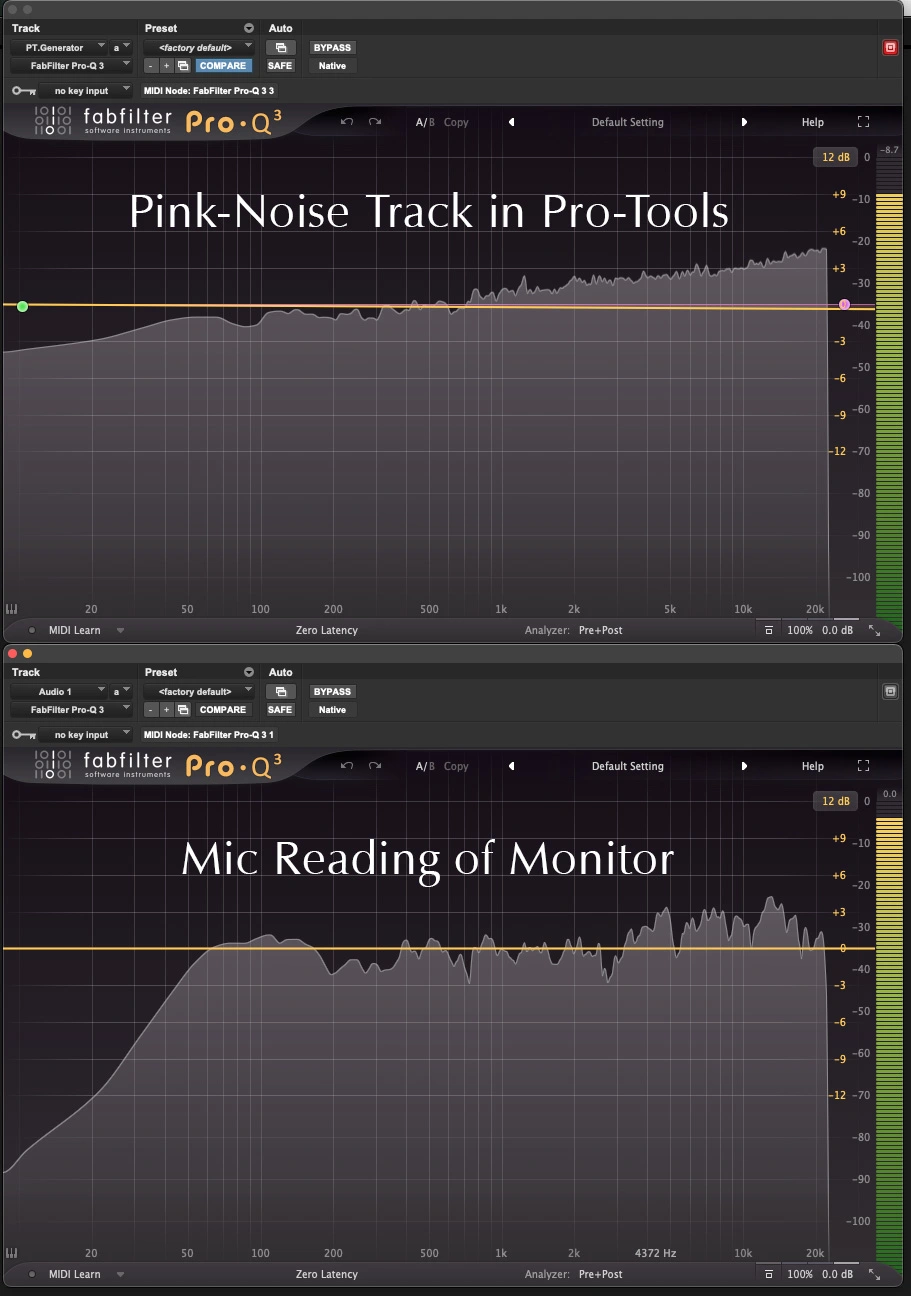911x1296 pixels.
Task: Click red target button in PT.Generator window
Action: click(890, 47)
